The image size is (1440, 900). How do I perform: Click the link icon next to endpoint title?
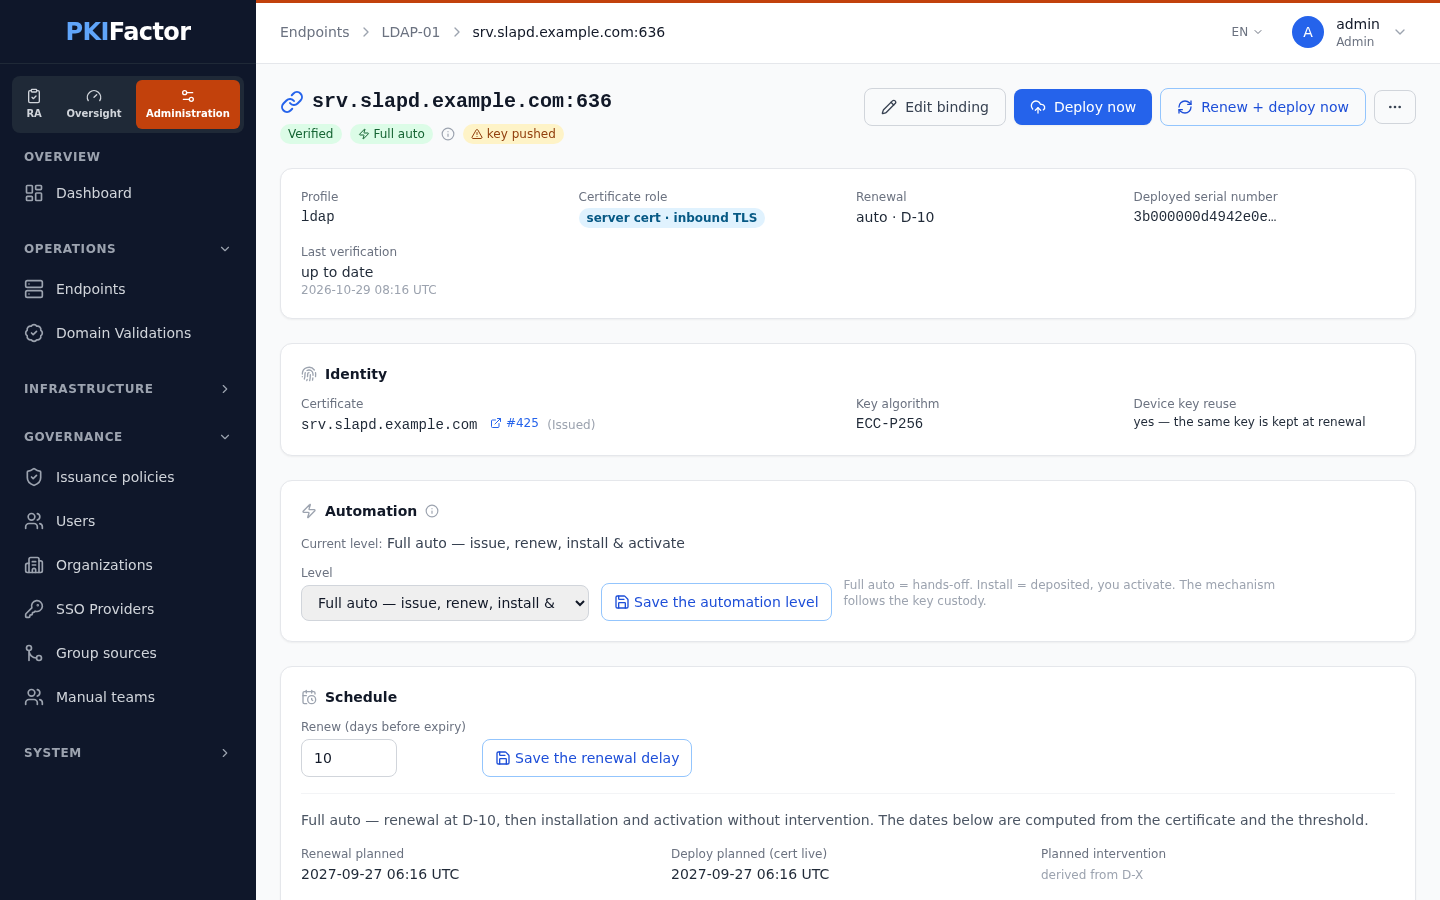point(292,101)
